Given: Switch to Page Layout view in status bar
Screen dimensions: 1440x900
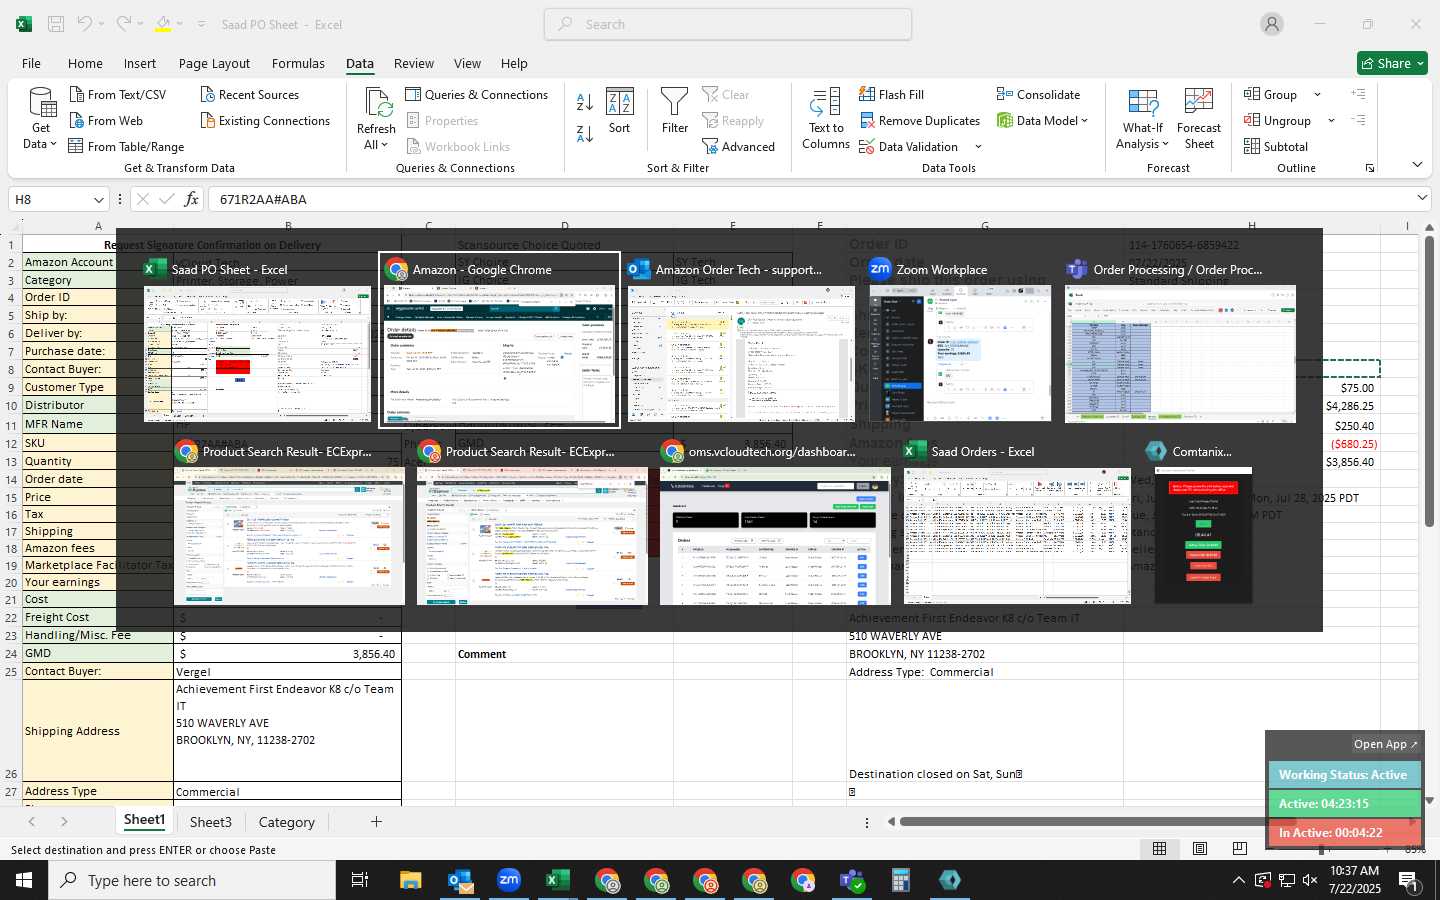Looking at the screenshot, I should (x=1200, y=849).
